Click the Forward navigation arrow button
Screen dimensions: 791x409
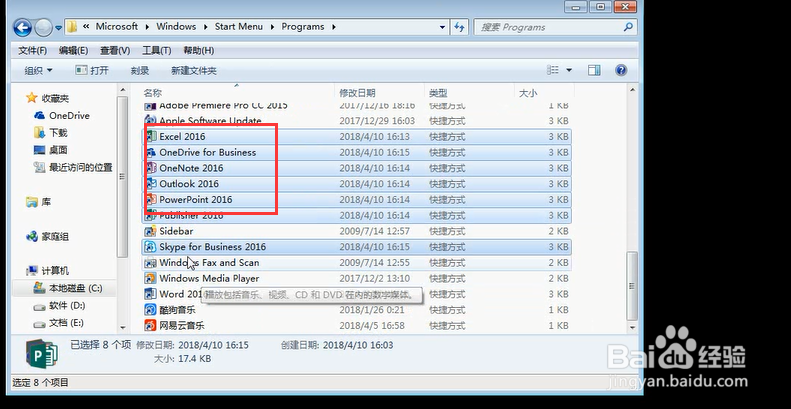coord(44,27)
